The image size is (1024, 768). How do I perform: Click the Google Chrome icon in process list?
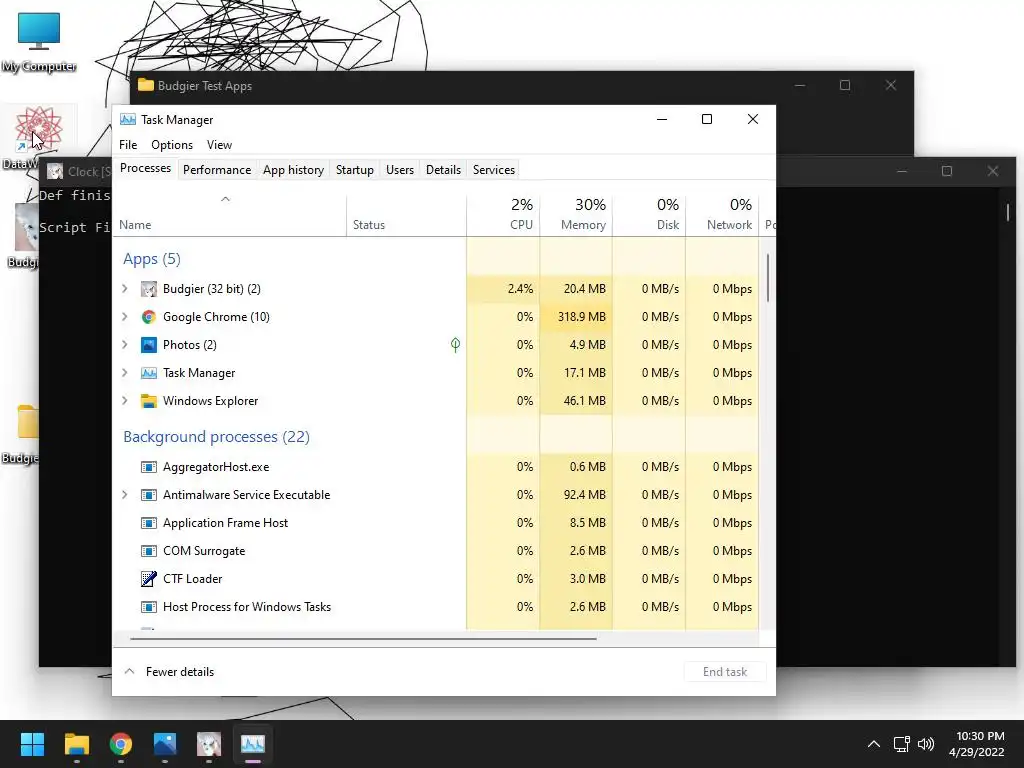[x=149, y=317]
